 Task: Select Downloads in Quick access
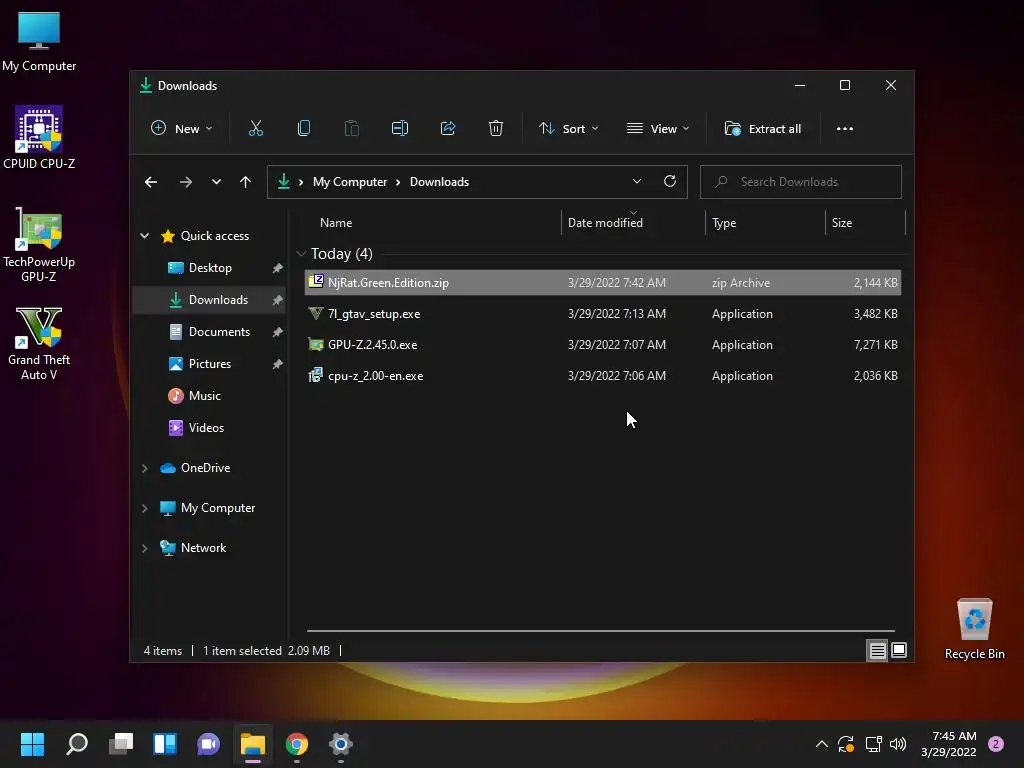[210, 300]
